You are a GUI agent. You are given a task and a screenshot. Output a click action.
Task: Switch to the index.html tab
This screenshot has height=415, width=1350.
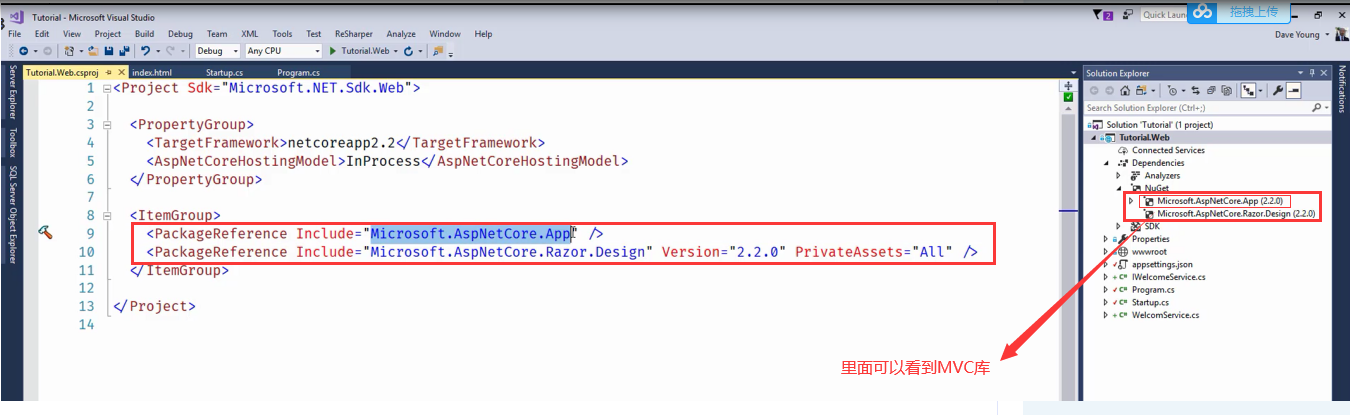point(152,73)
